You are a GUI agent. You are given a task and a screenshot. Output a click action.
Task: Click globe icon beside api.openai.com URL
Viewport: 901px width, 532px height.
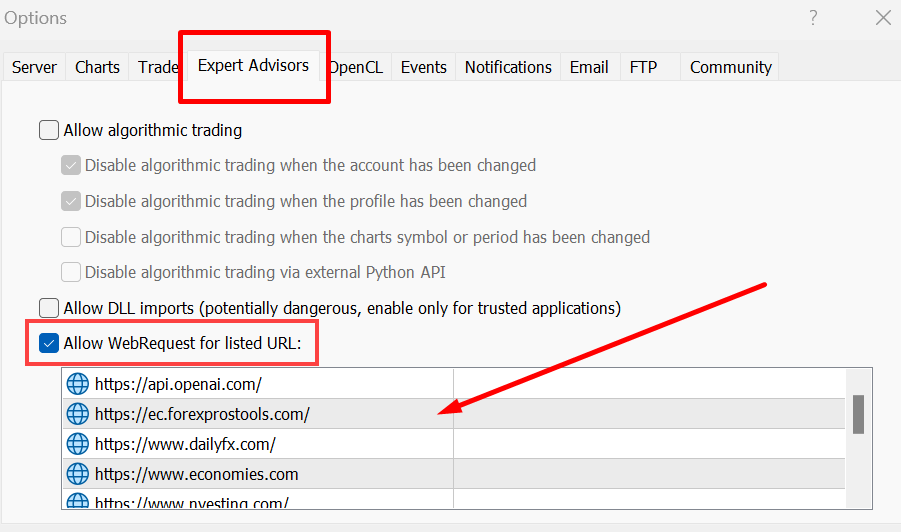pos(77,383)
